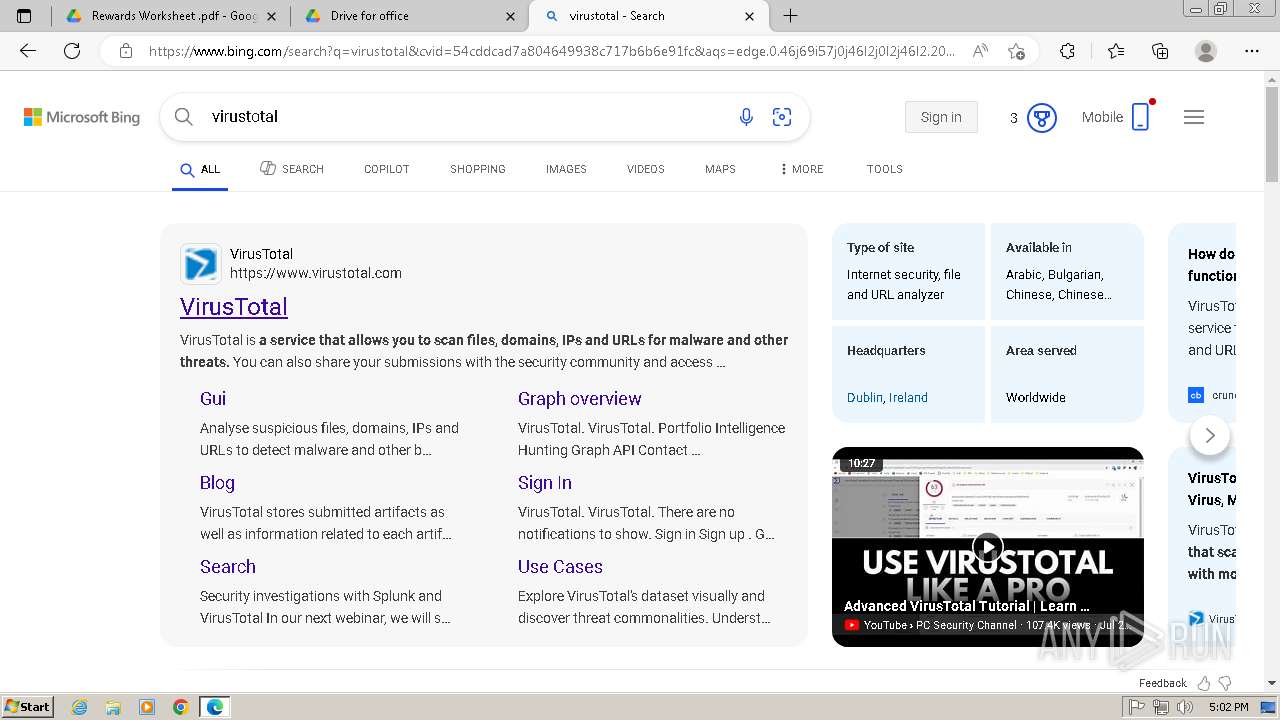Open the volume control in system tray
1280x720 pixels.
pos(1185,707)
